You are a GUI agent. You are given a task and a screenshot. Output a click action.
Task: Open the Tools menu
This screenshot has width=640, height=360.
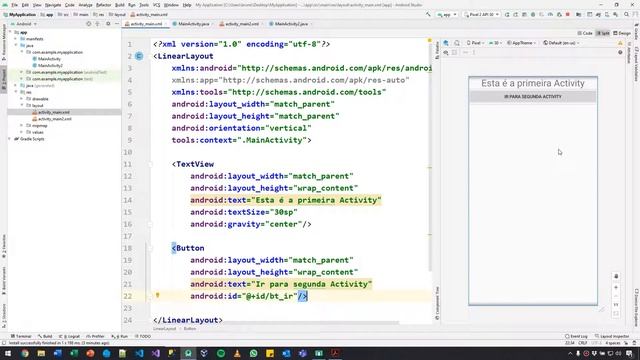(144, 5)
